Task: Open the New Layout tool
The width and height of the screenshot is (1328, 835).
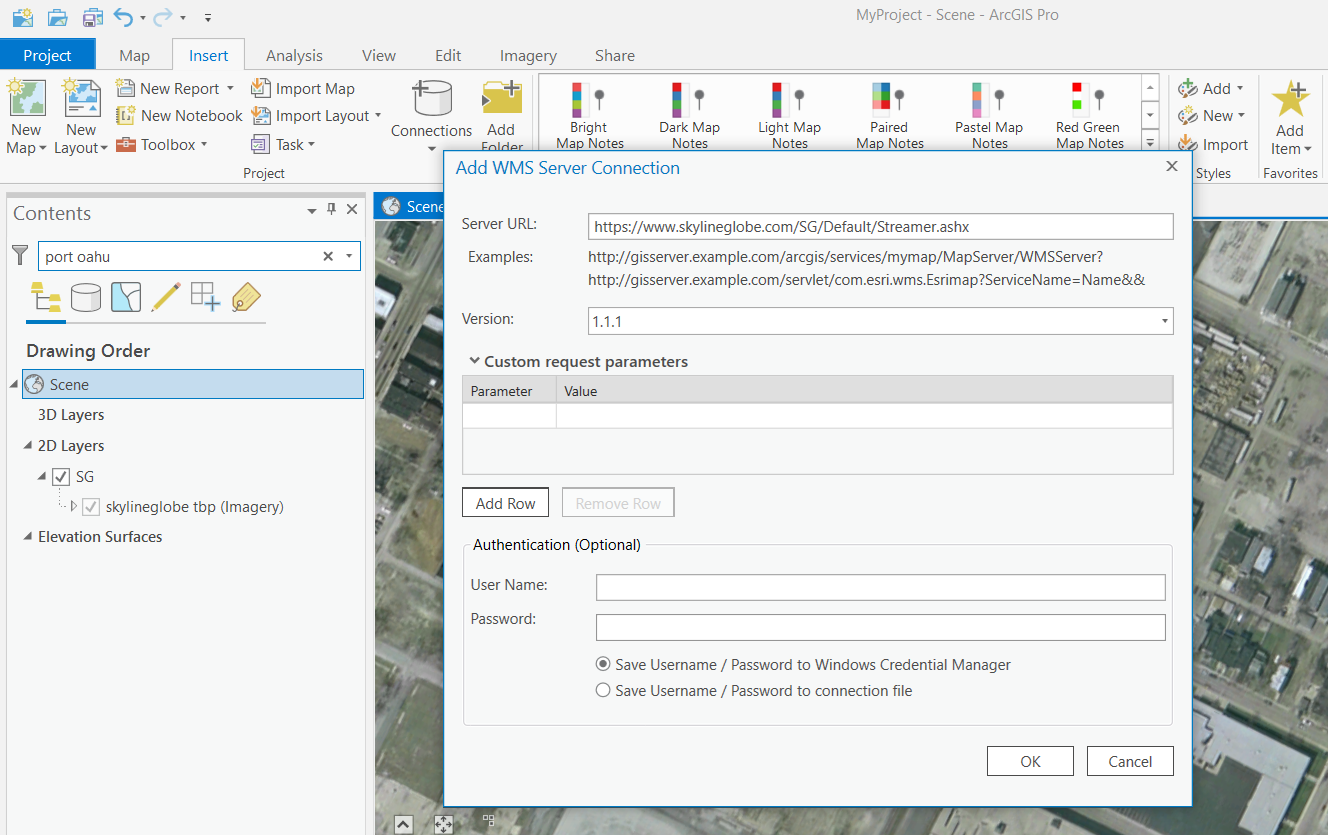Action: tap(81, 117)
